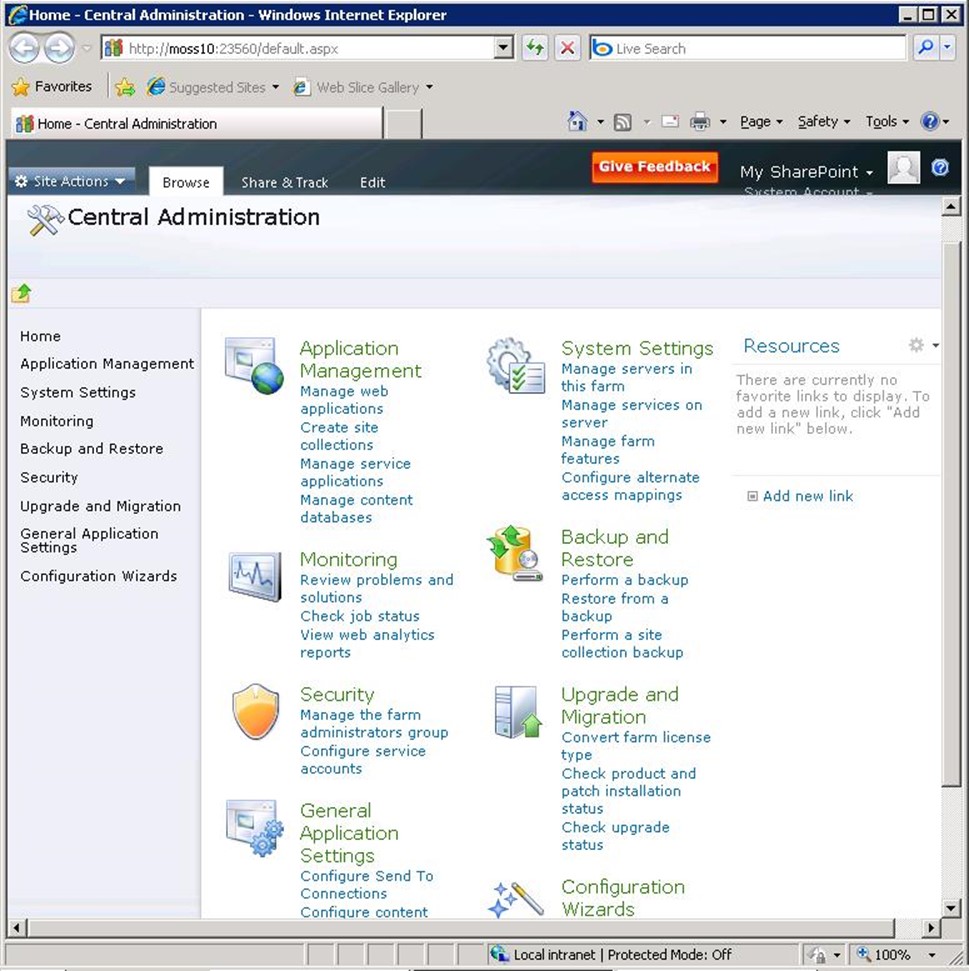Expand the My SharePoint dropdown

coord(806,172)
